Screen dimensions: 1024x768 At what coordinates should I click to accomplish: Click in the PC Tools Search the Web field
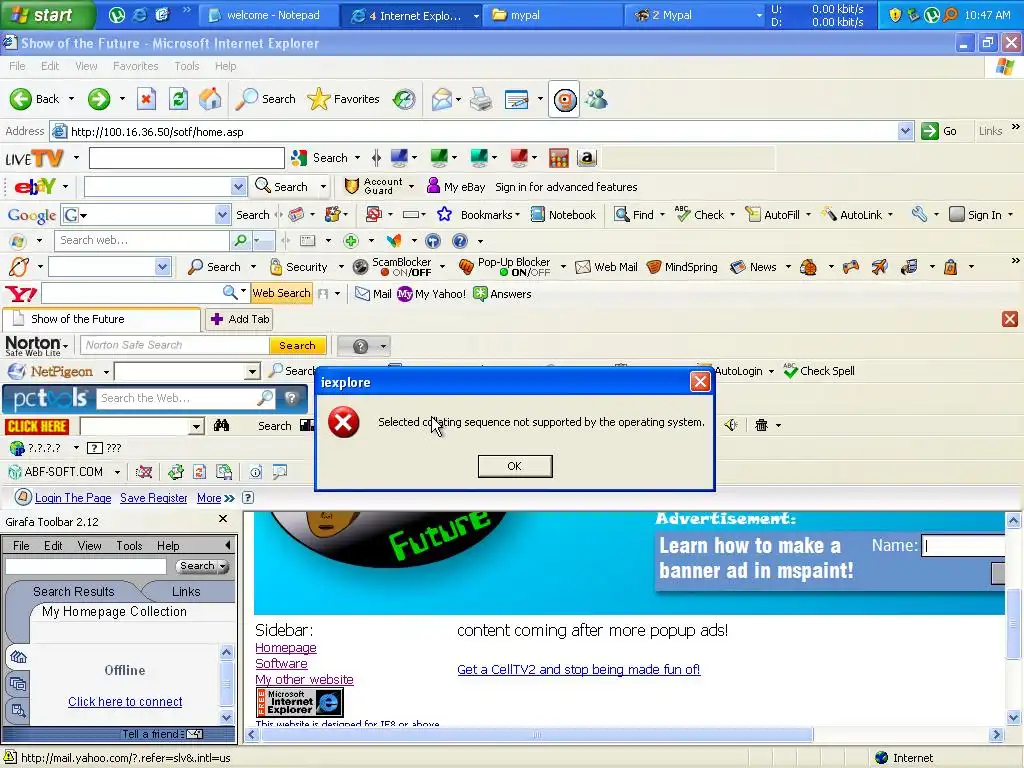[x=176, y=398]
